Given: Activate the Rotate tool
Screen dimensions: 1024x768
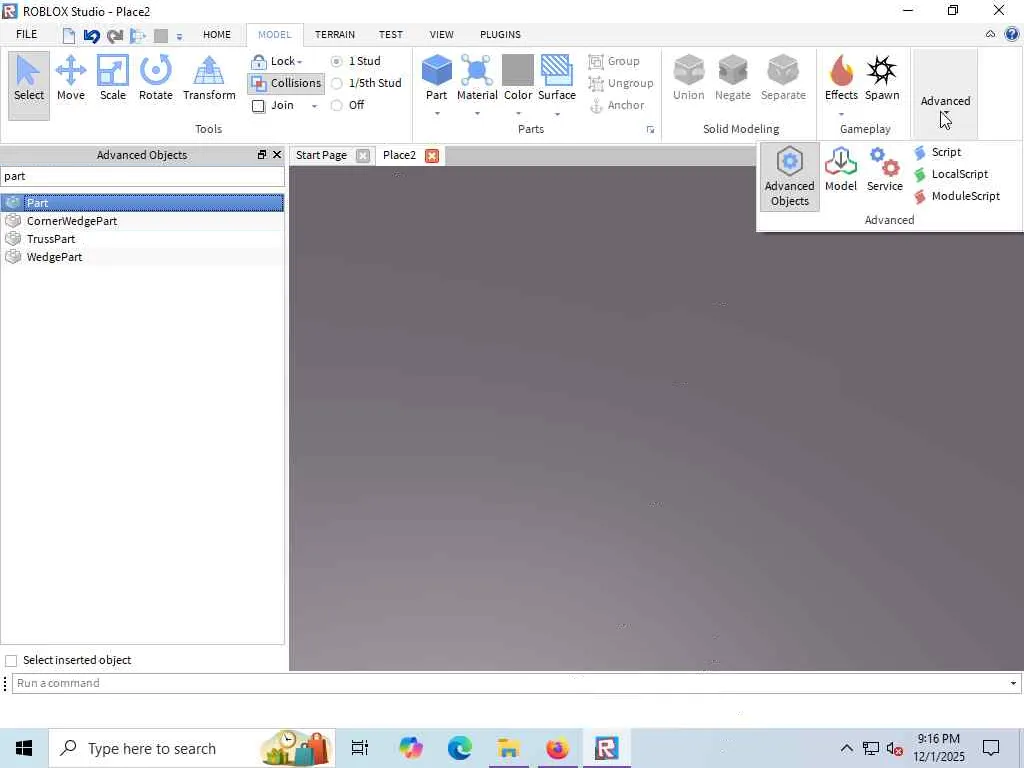Looking at the screenshot, I should 155,78.
